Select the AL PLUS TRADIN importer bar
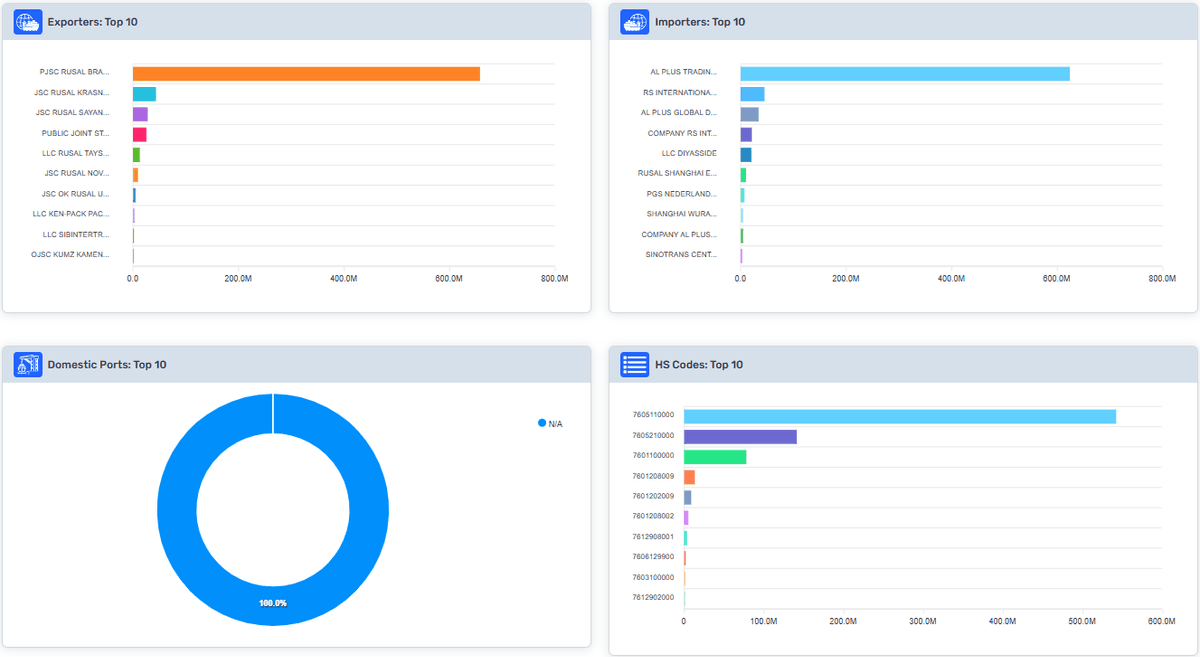1200x657 pixels. [904, 74]
